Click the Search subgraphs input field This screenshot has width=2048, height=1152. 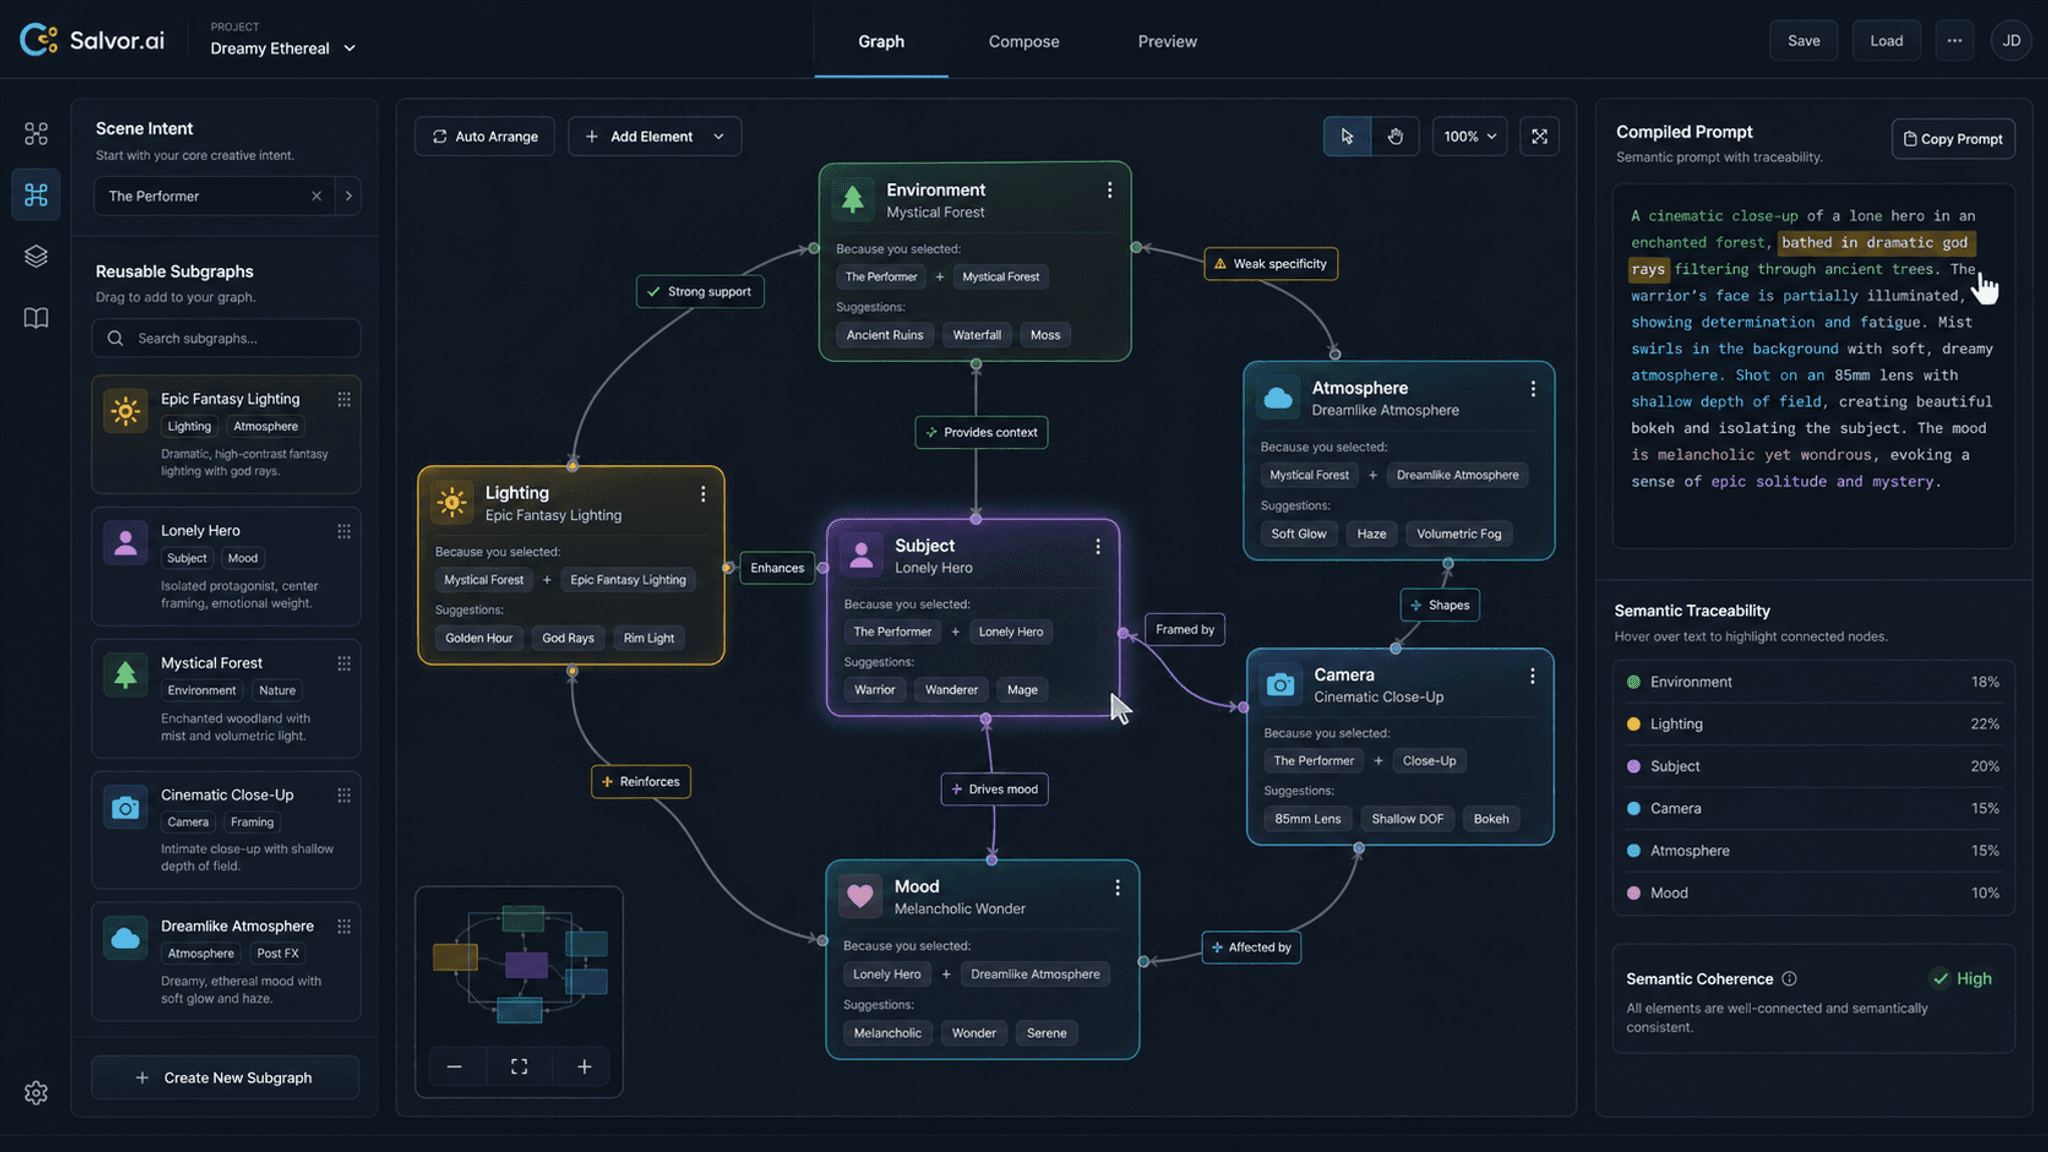click(226, 338)
